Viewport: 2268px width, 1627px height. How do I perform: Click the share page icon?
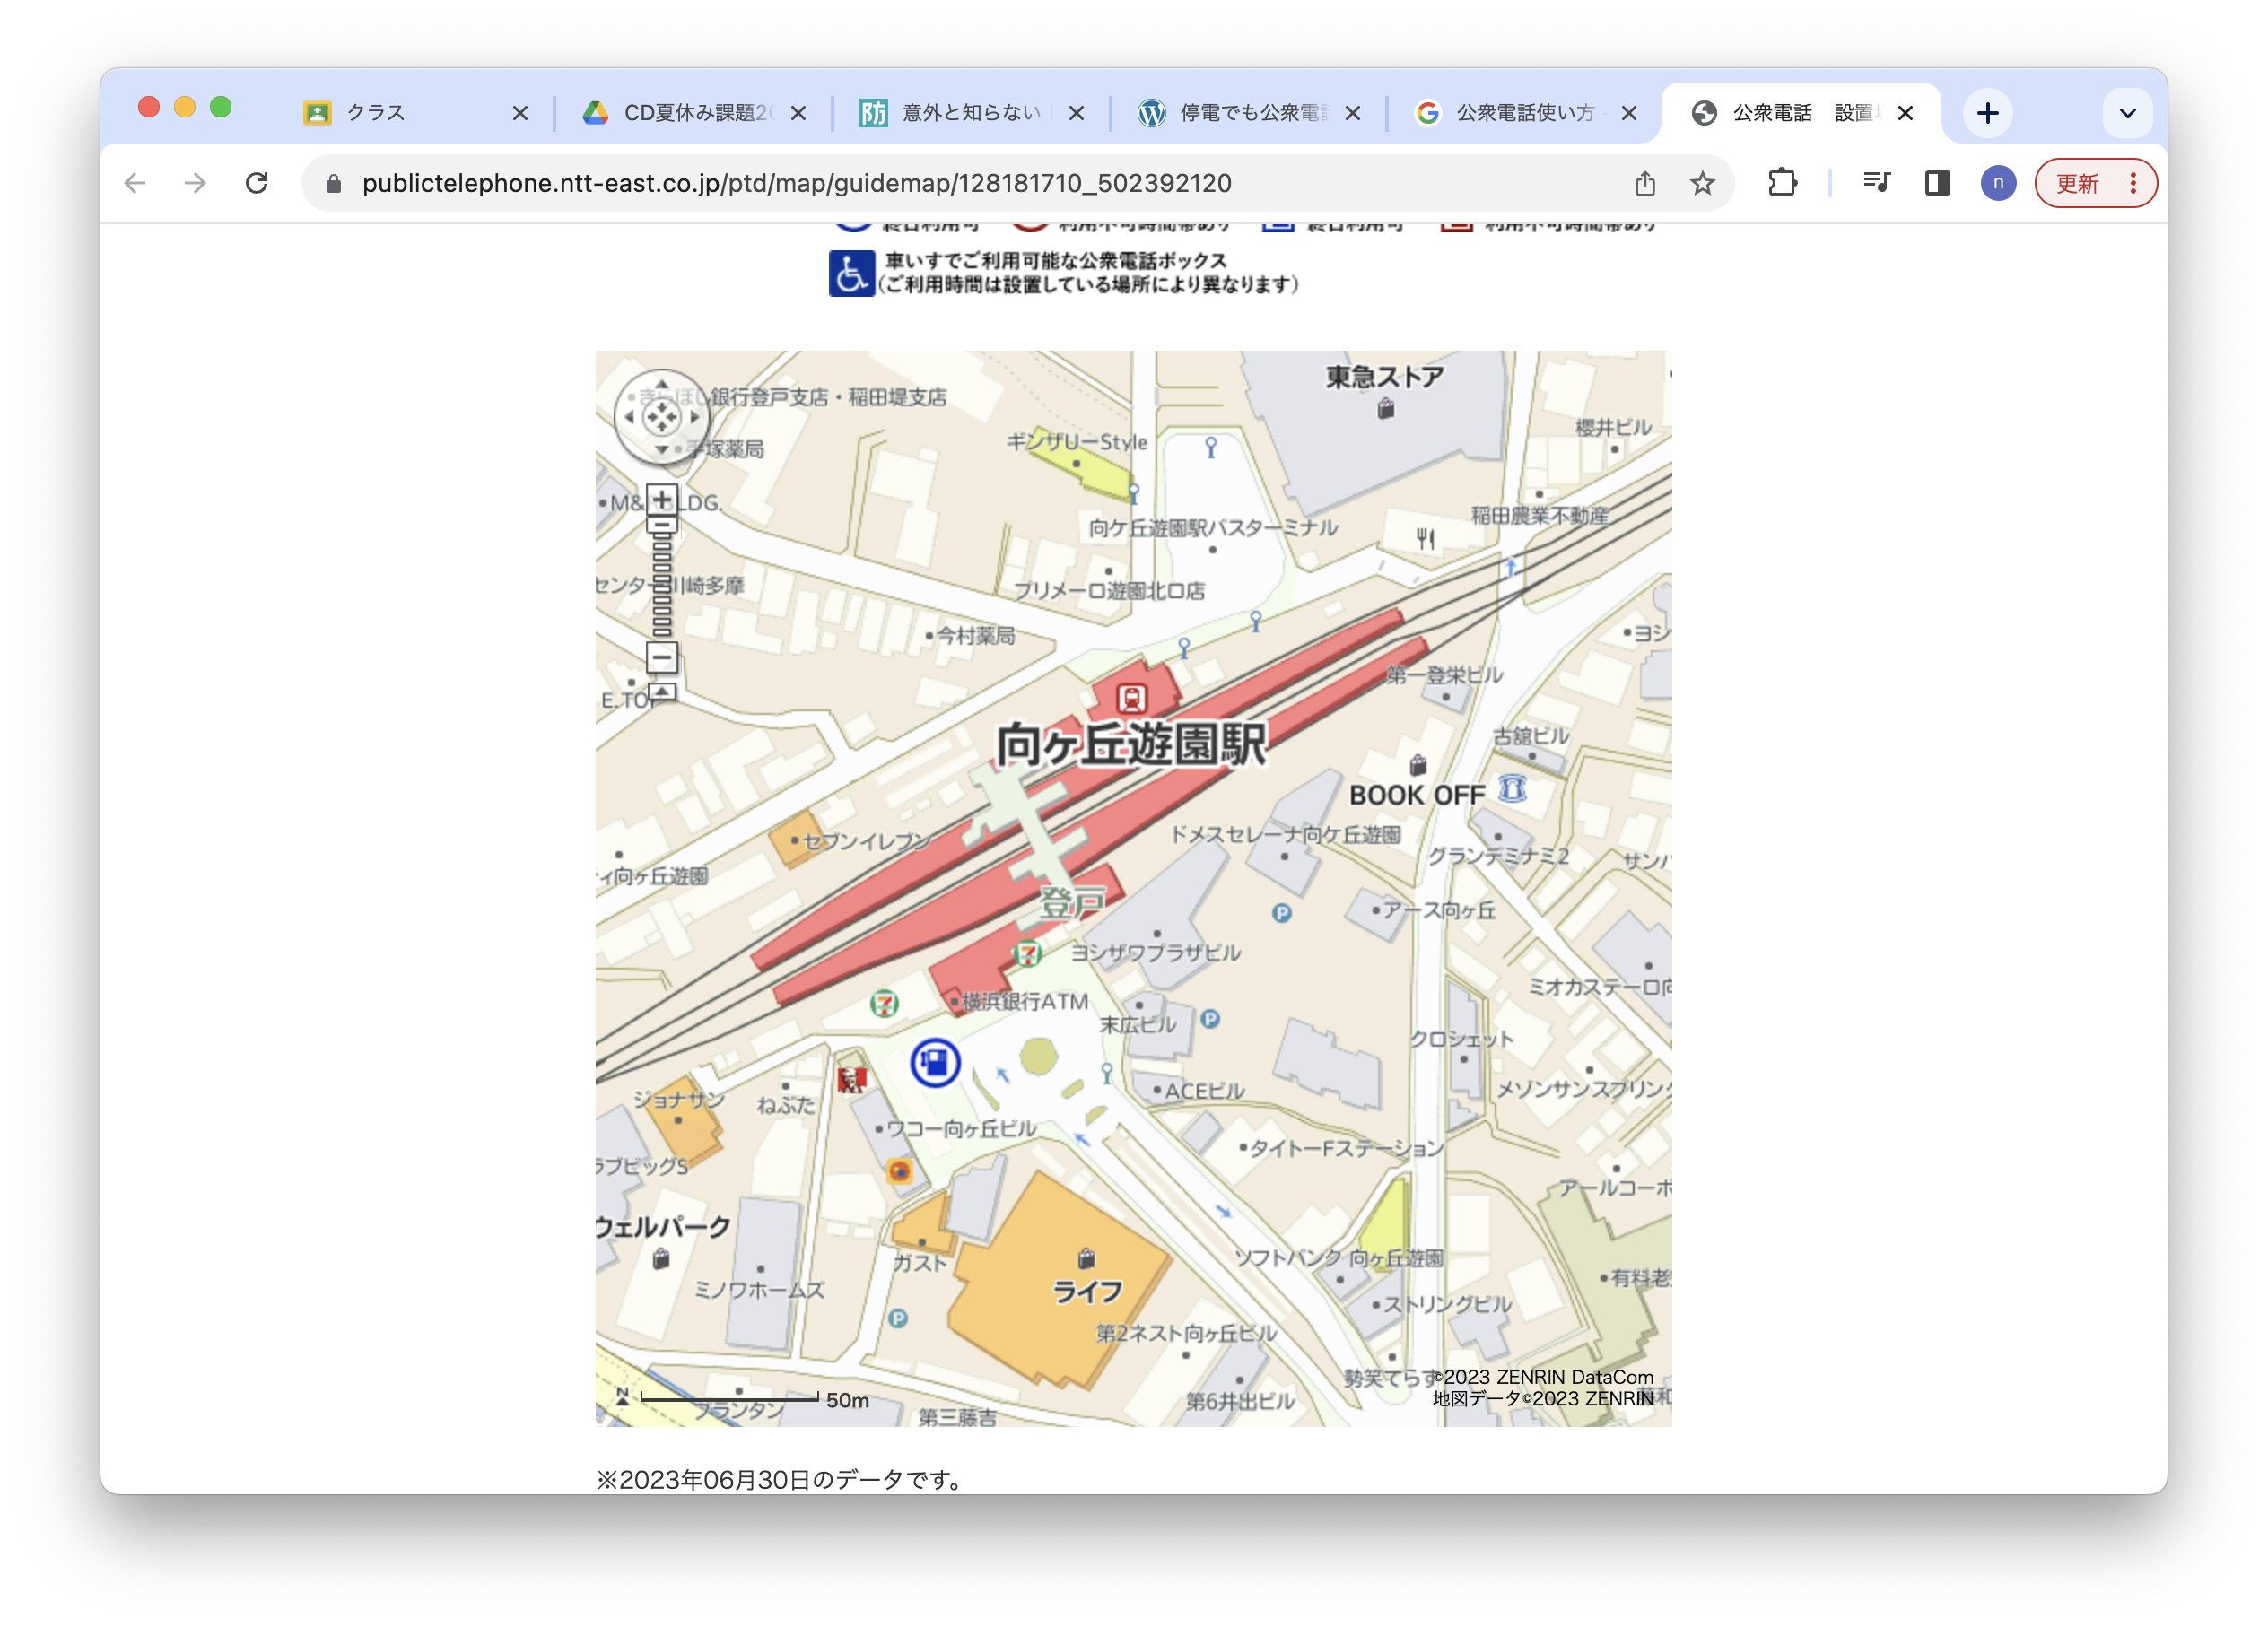pyautogui.click(x=1645, y=183)
